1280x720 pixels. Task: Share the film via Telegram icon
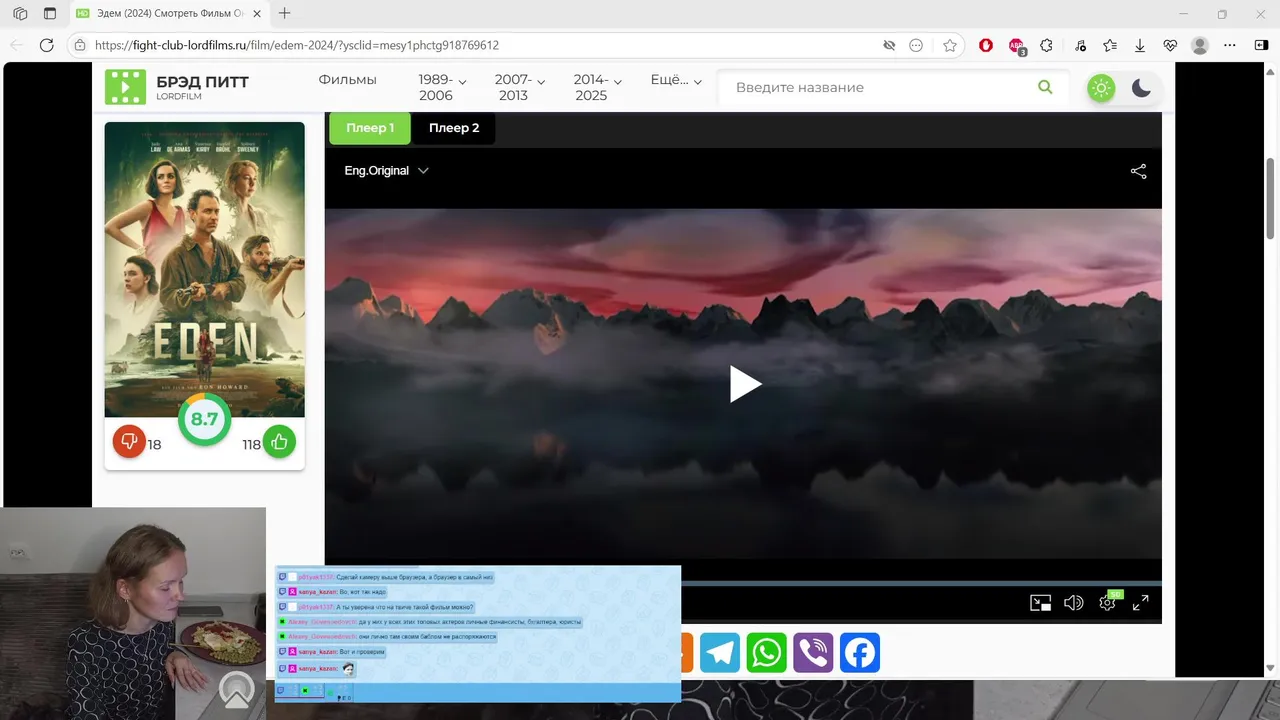tap(720, 653)
